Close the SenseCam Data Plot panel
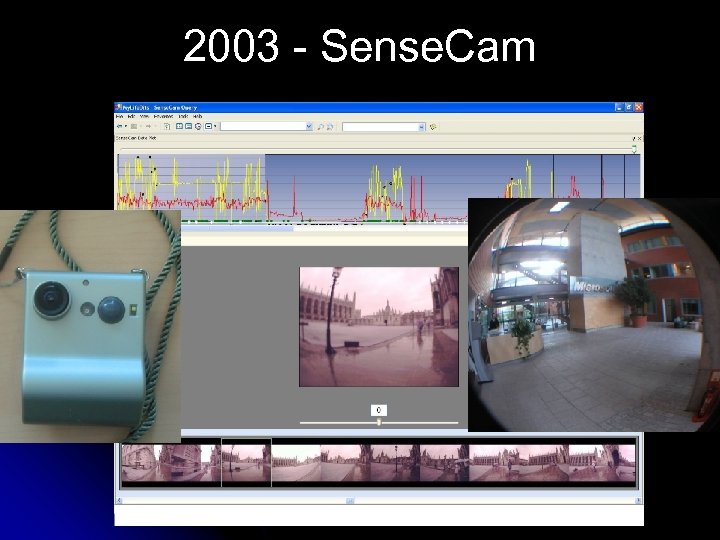Screen dimensions: 720x540 point(639,138)
